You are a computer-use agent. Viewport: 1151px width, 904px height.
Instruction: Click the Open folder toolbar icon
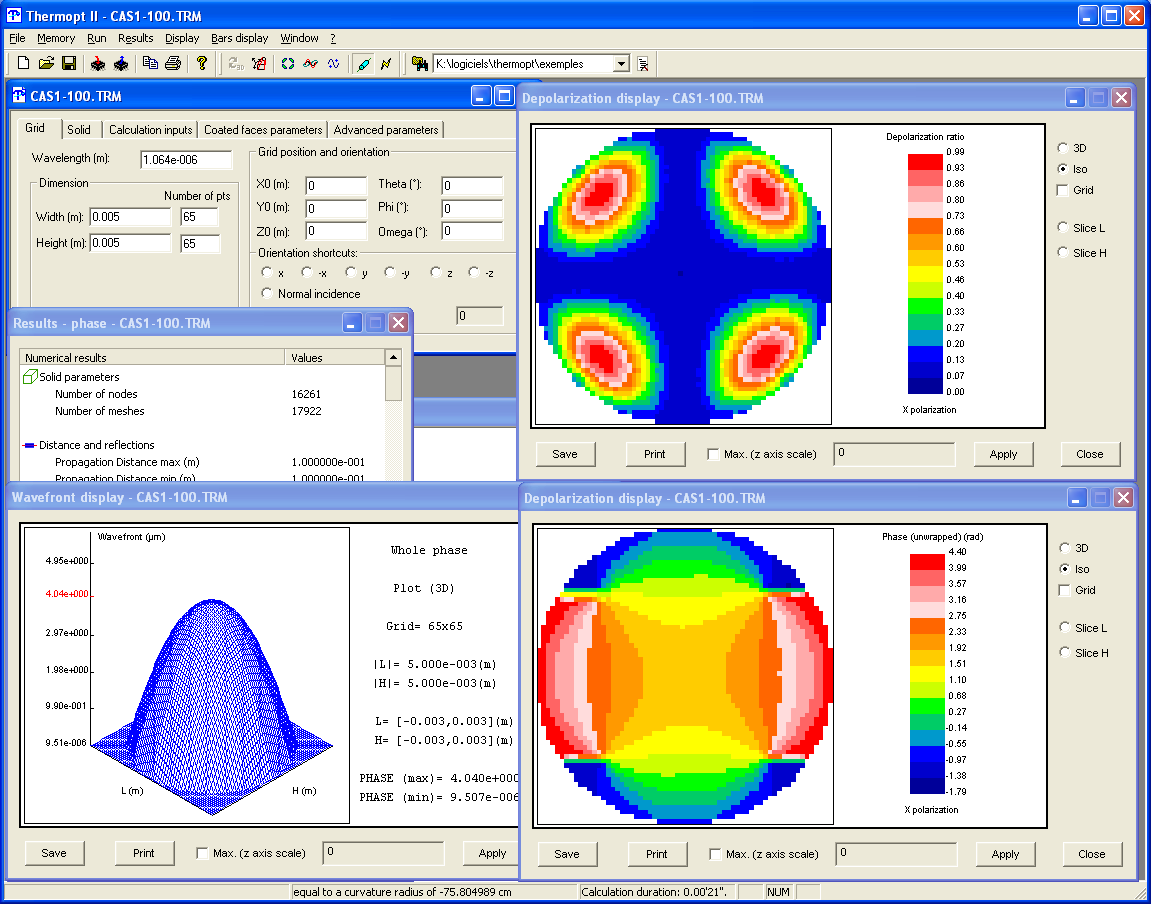[x=46, y=64]
